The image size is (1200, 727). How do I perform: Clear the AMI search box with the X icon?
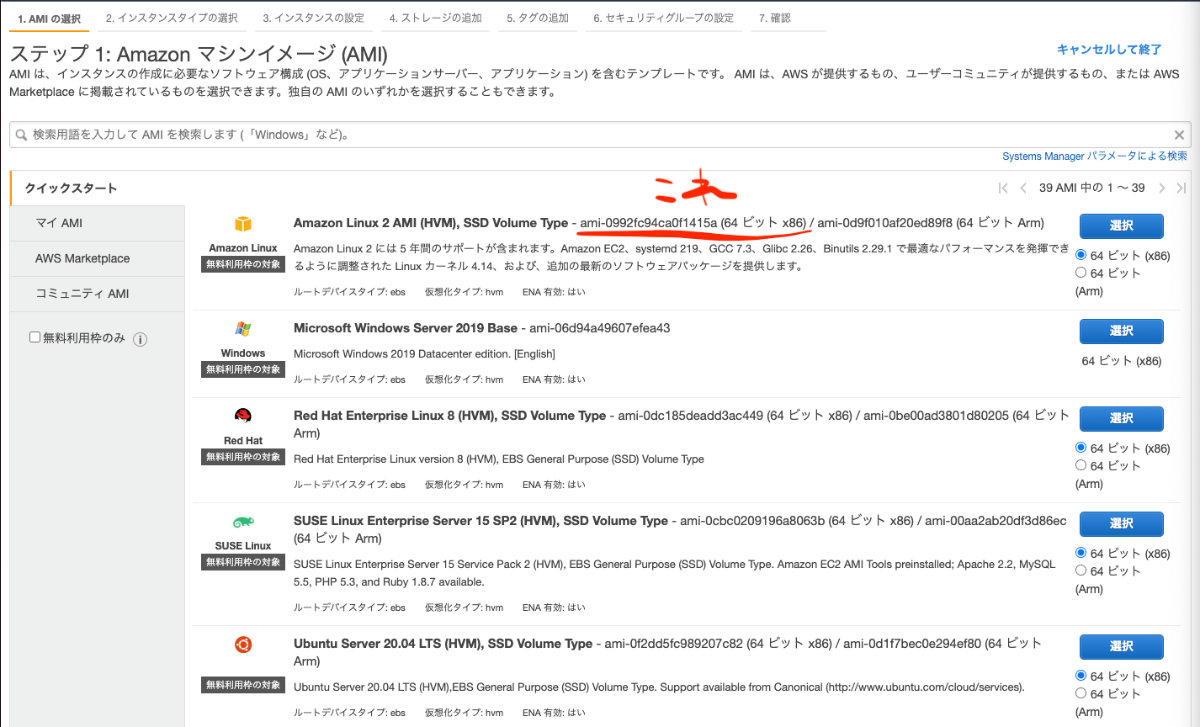click(1179, 135)
